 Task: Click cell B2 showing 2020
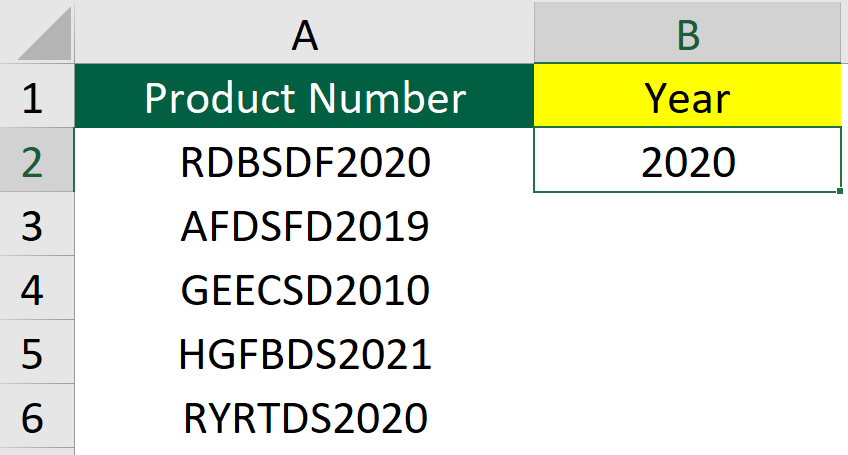(x=688, y=160)
